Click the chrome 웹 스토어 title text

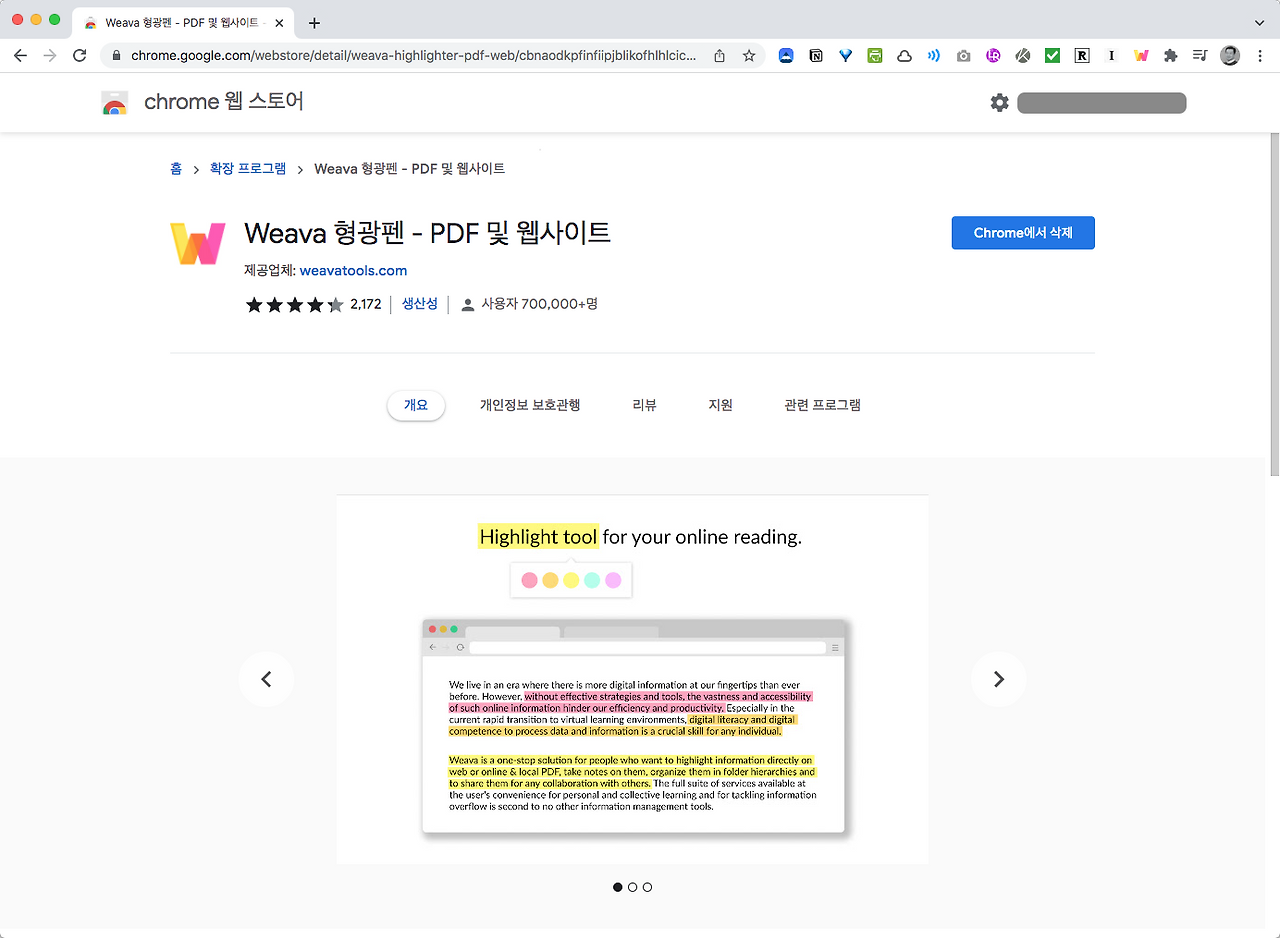tap(224, 102)
